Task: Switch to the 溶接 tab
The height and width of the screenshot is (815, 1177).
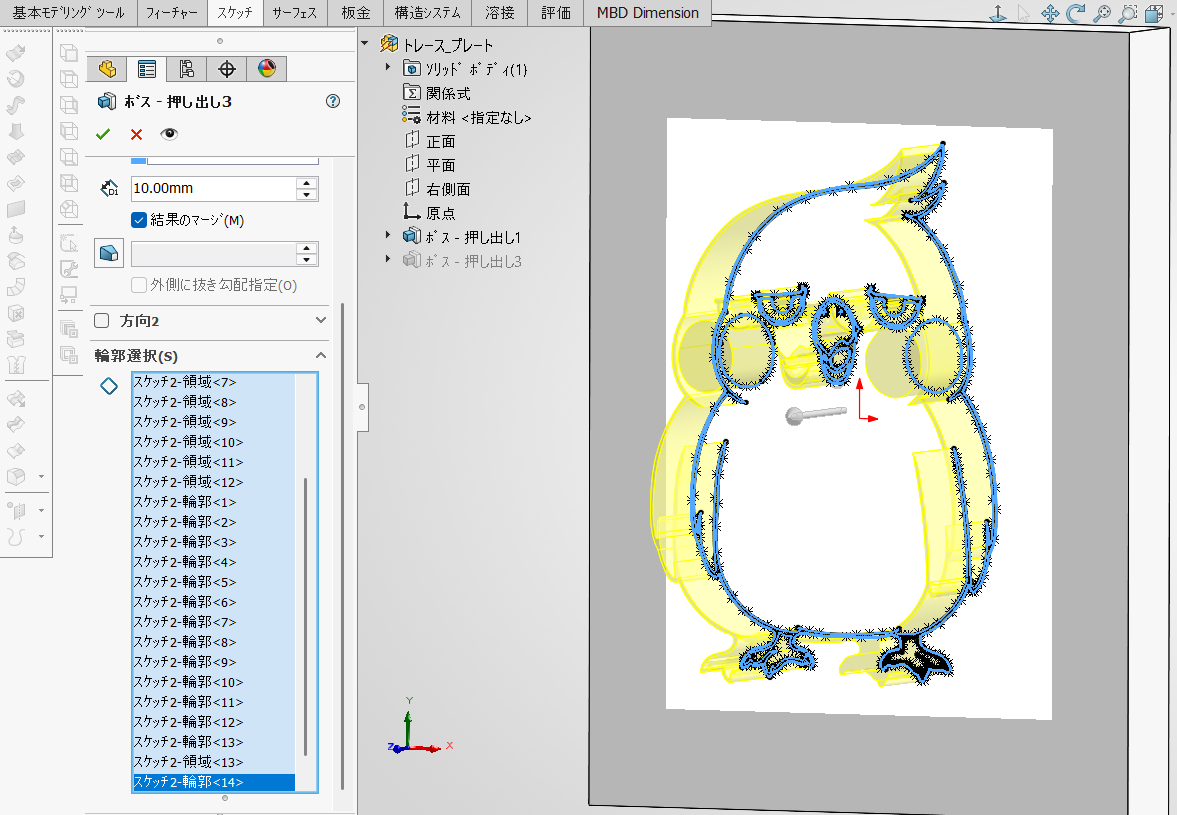Action: pyautogui.click(x=500, y=13)
